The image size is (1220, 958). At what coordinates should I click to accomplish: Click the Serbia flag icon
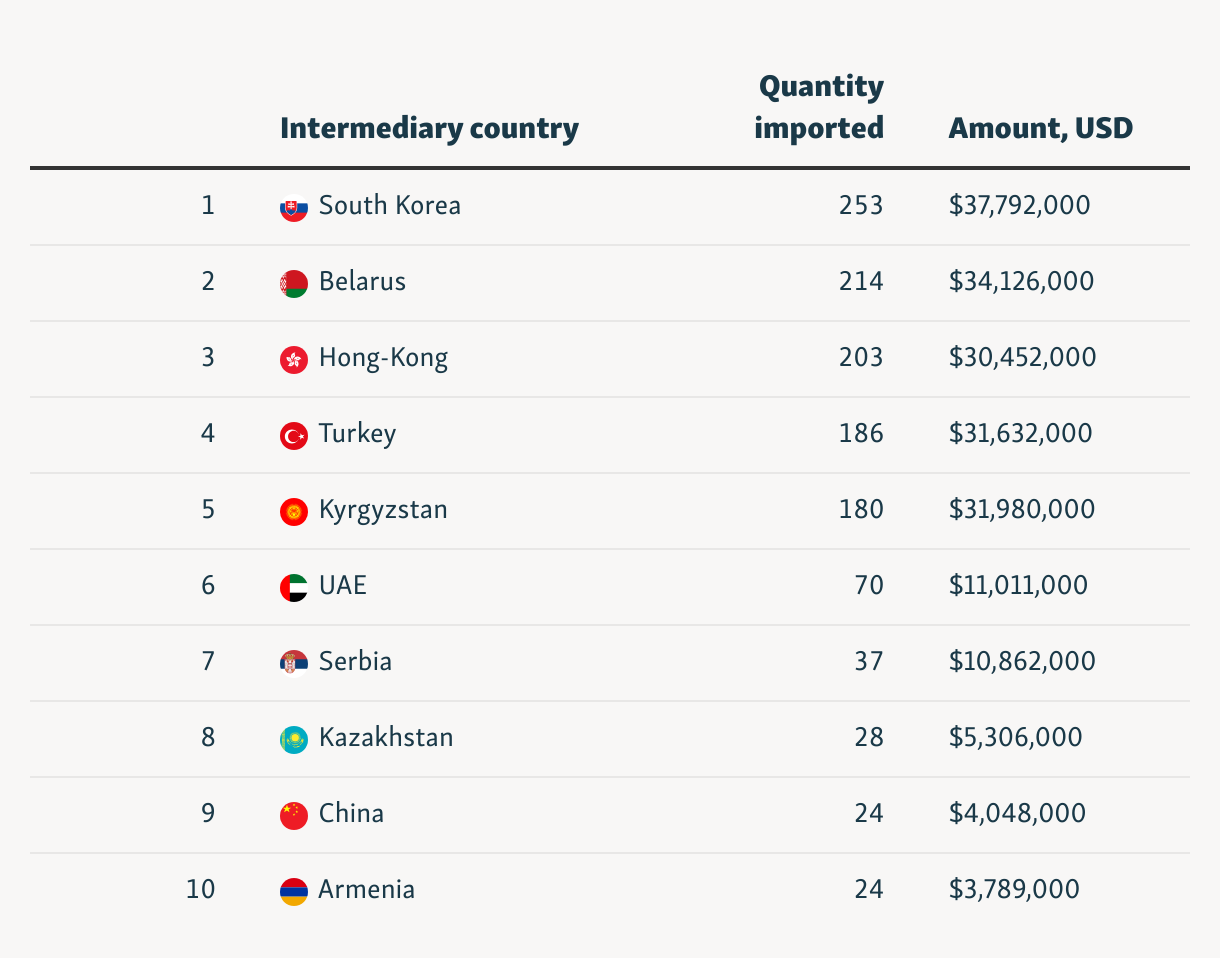[293, 663]
